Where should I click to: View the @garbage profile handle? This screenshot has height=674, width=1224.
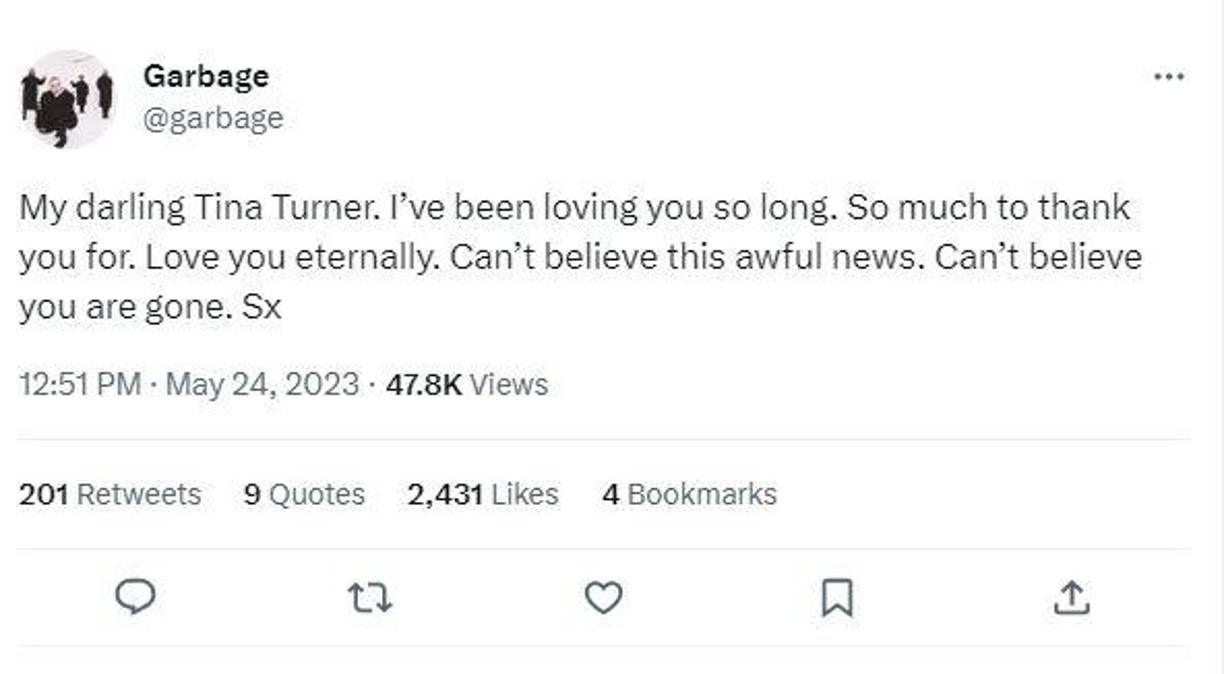tap(213, 117)
